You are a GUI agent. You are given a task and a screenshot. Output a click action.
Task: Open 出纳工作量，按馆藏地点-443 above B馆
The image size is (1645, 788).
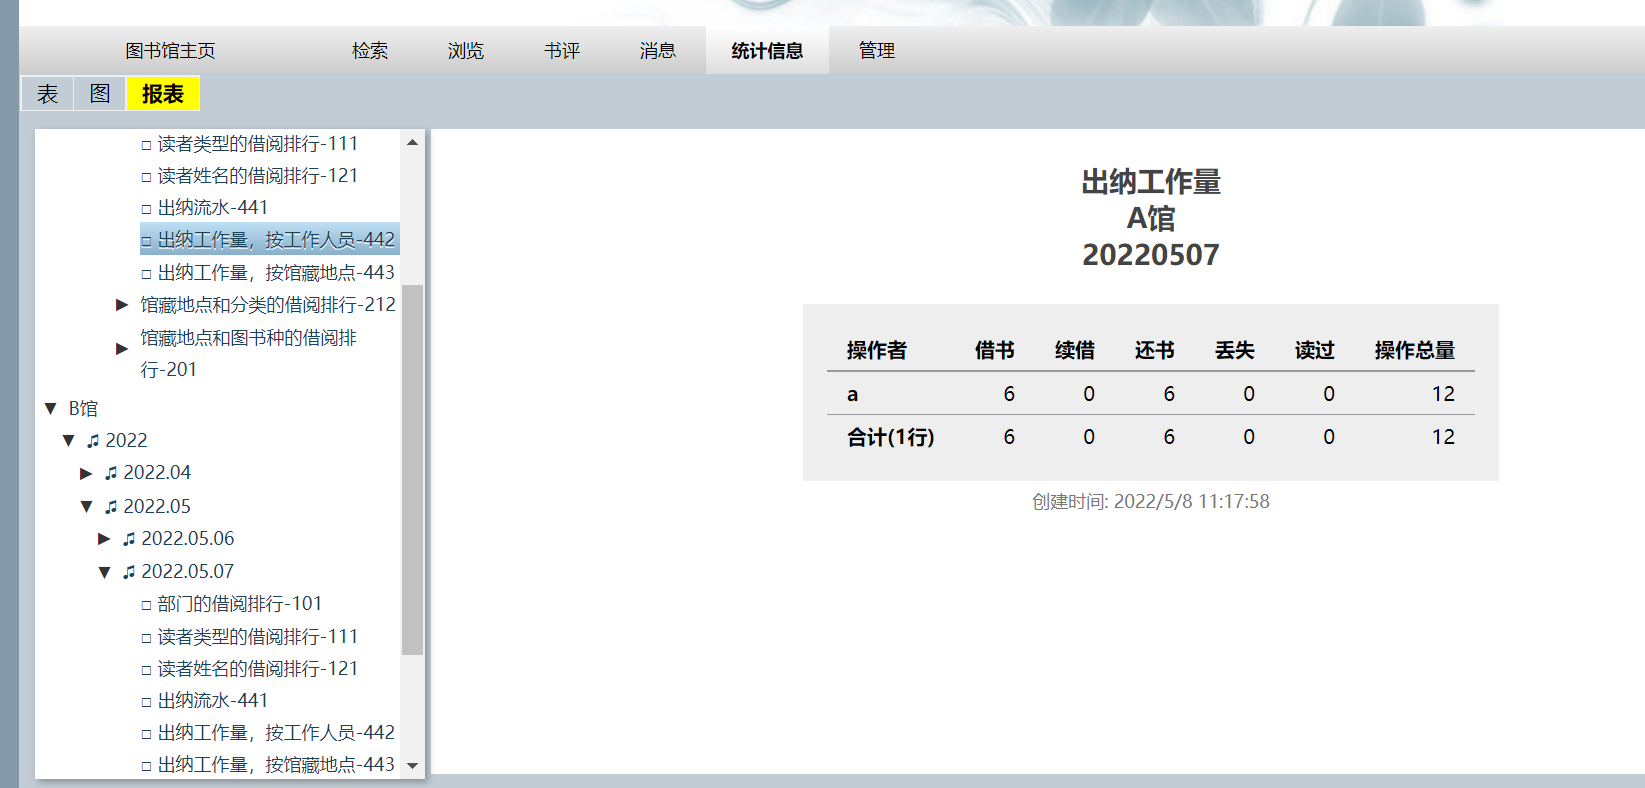click(x=276, y=273)
